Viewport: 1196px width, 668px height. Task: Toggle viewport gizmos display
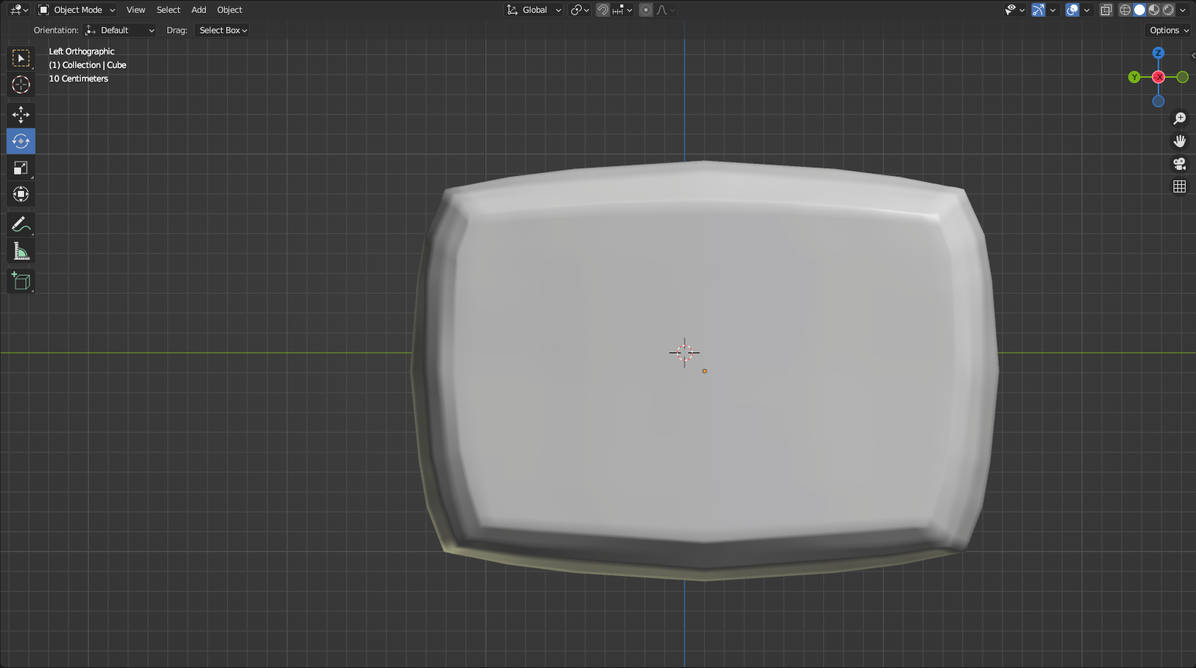(x=1038, y=10)
